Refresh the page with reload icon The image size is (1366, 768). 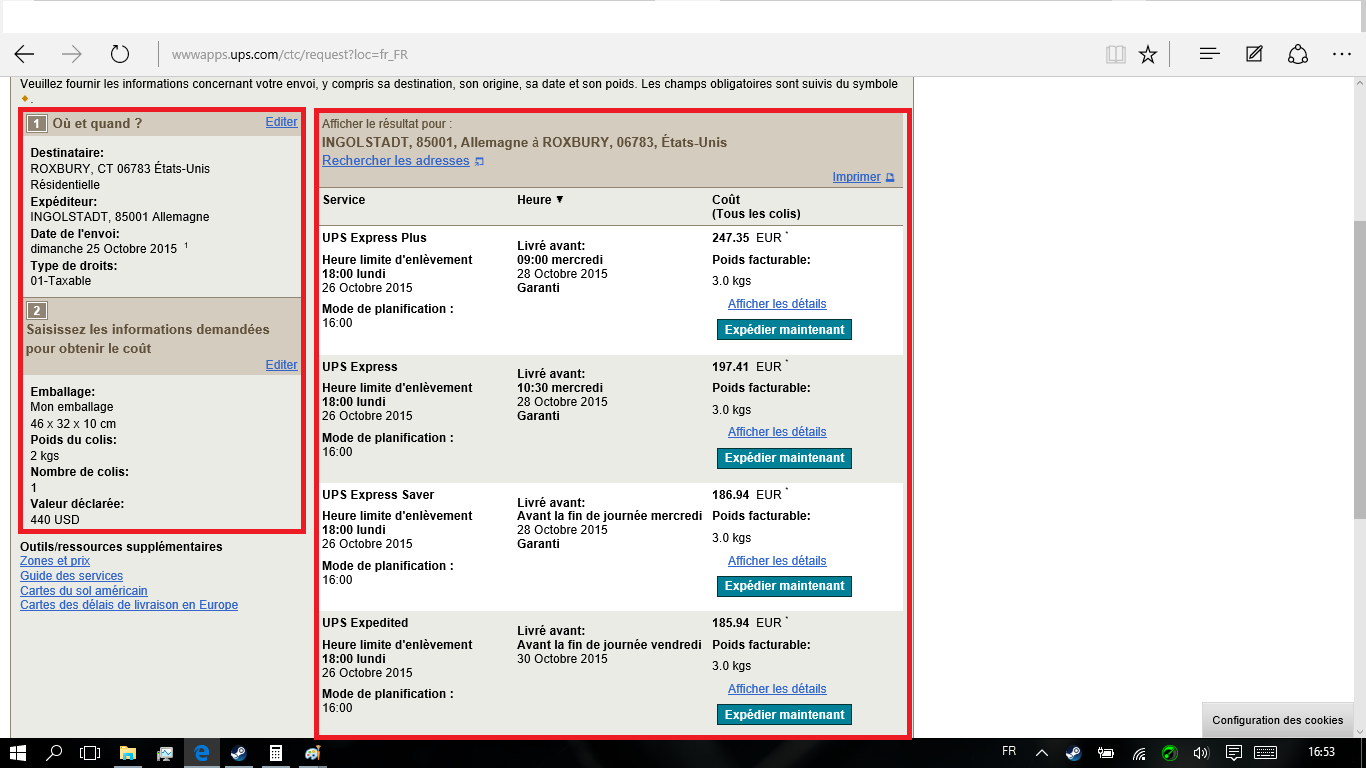tap(120, 54)
